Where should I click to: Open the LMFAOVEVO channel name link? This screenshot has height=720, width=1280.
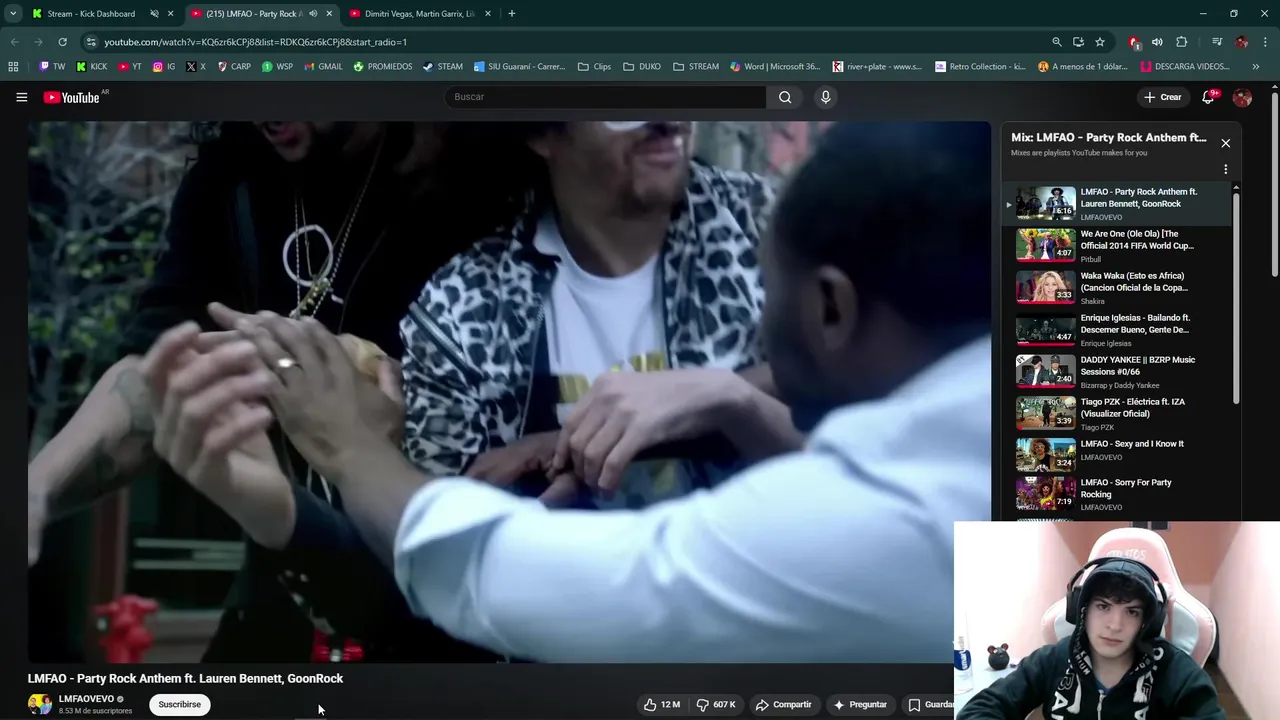coord(86,699)
